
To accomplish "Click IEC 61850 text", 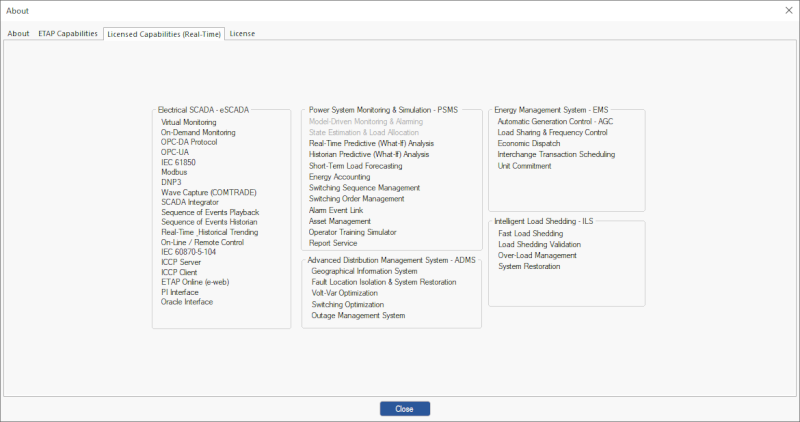I will click(178, 162).
